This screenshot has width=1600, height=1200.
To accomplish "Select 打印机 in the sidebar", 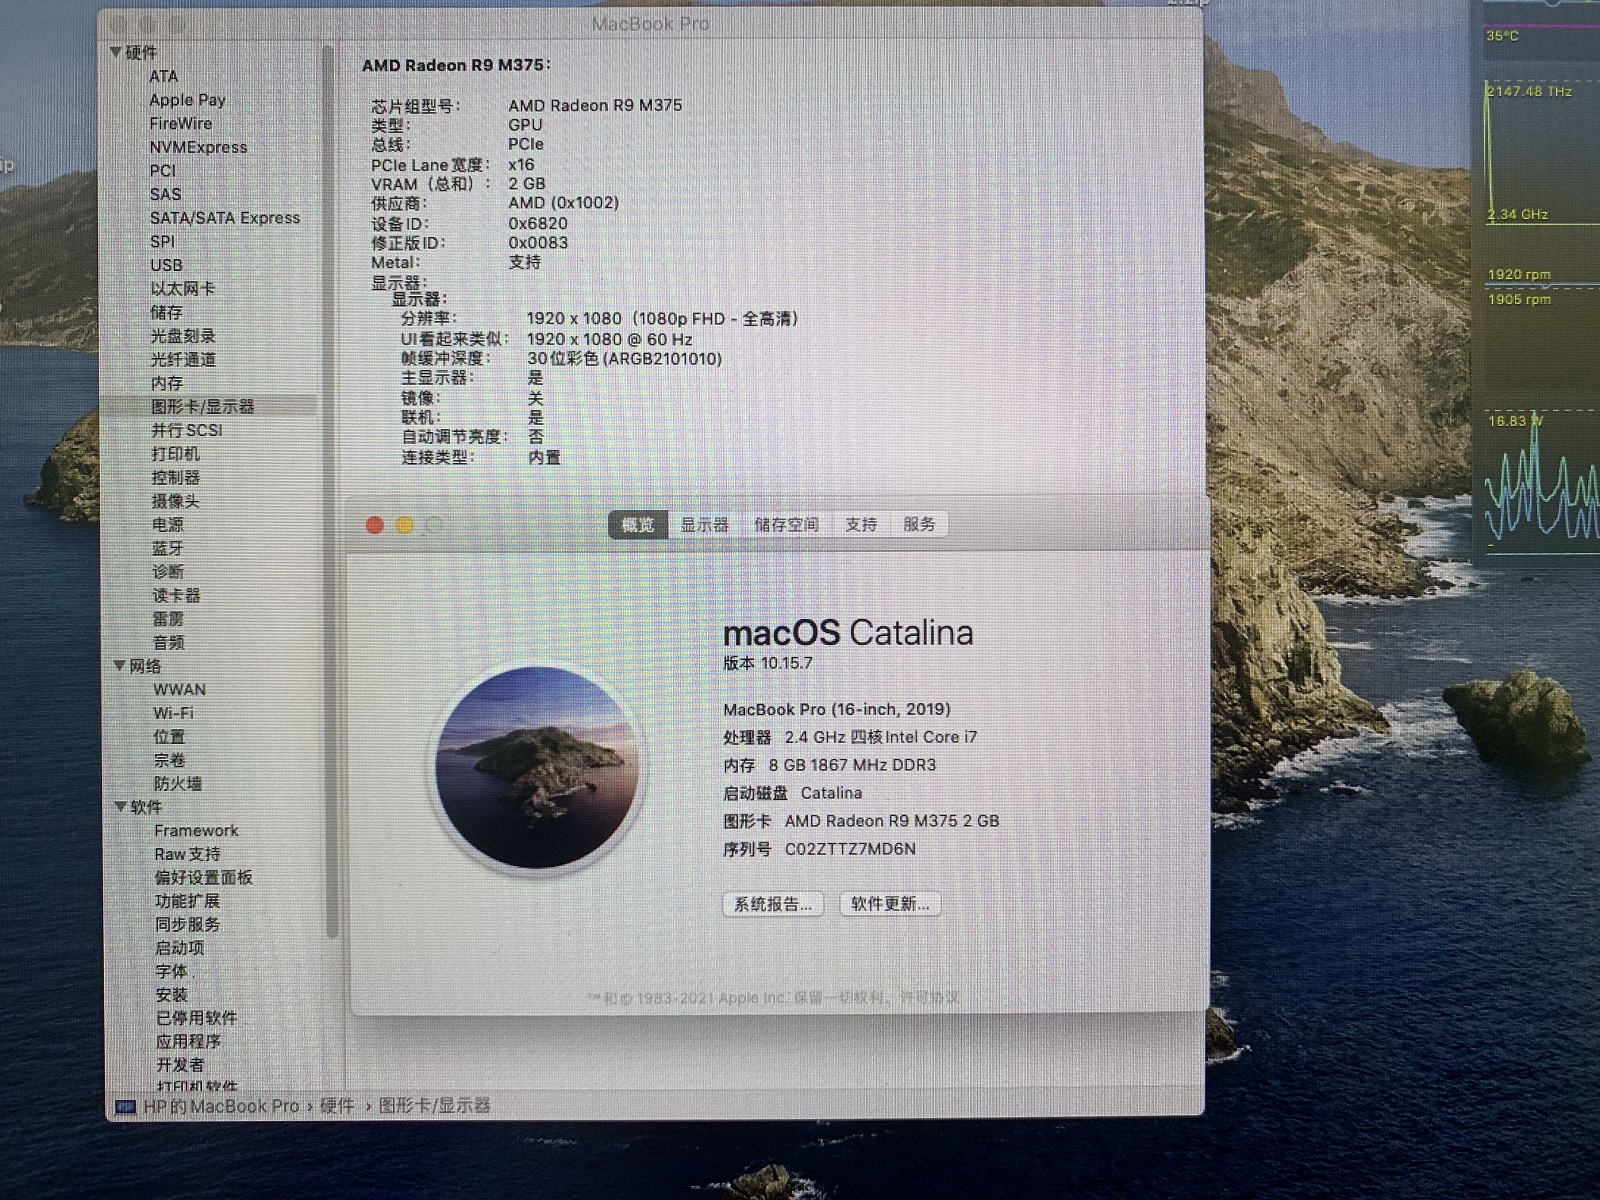I will (176, 454).
